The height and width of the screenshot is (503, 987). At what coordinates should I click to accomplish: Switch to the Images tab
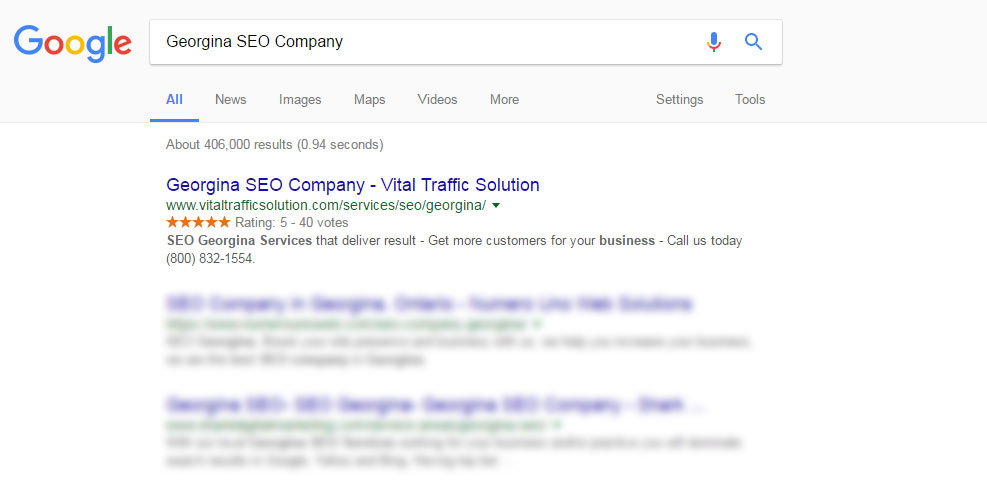click(x=300, y=99)
